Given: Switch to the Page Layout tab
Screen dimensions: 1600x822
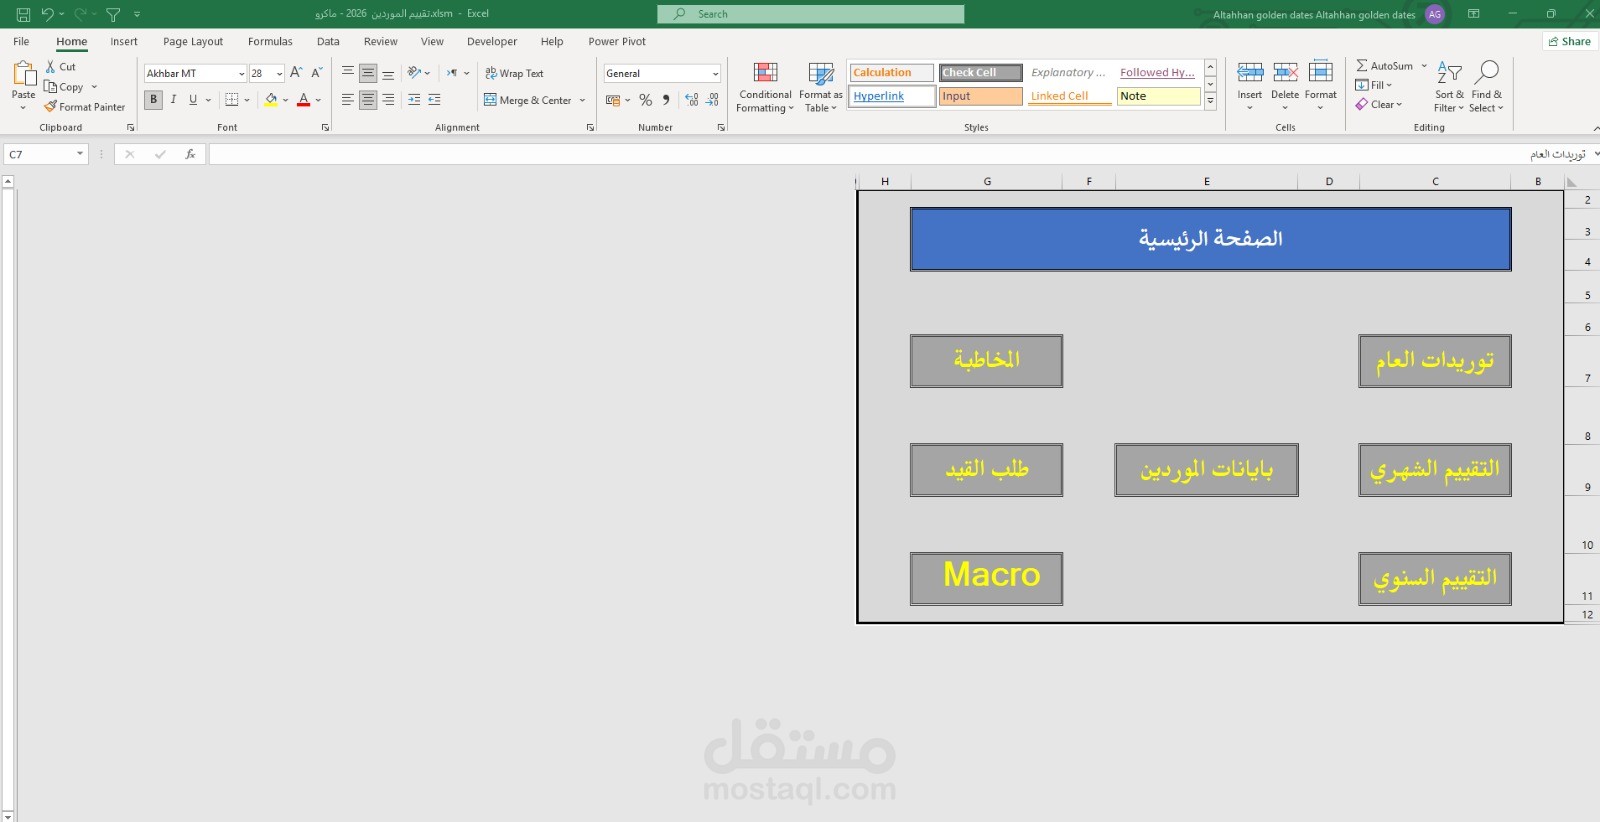Looking at the screenshot, I should coord(193,42).
